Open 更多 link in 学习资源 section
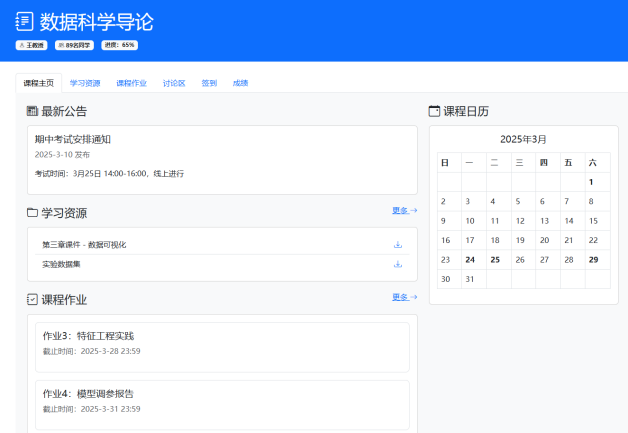Screen dimensions: 628x433 405,210
